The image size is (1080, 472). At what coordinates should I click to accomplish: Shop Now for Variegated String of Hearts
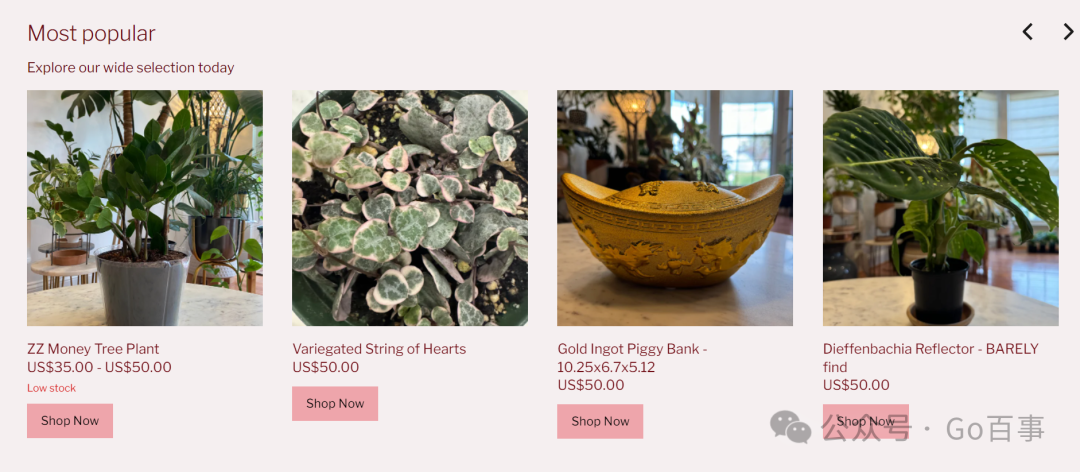pyautogui.click(x=335, y=404)
